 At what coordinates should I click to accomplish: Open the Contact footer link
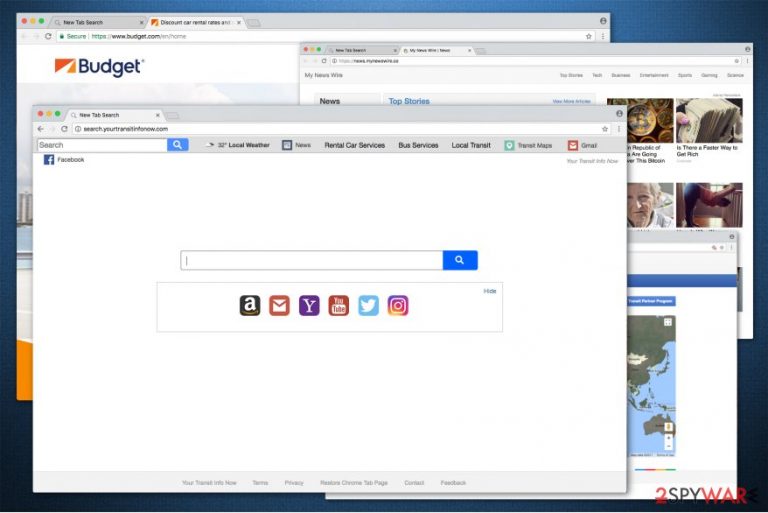point(414,483)
